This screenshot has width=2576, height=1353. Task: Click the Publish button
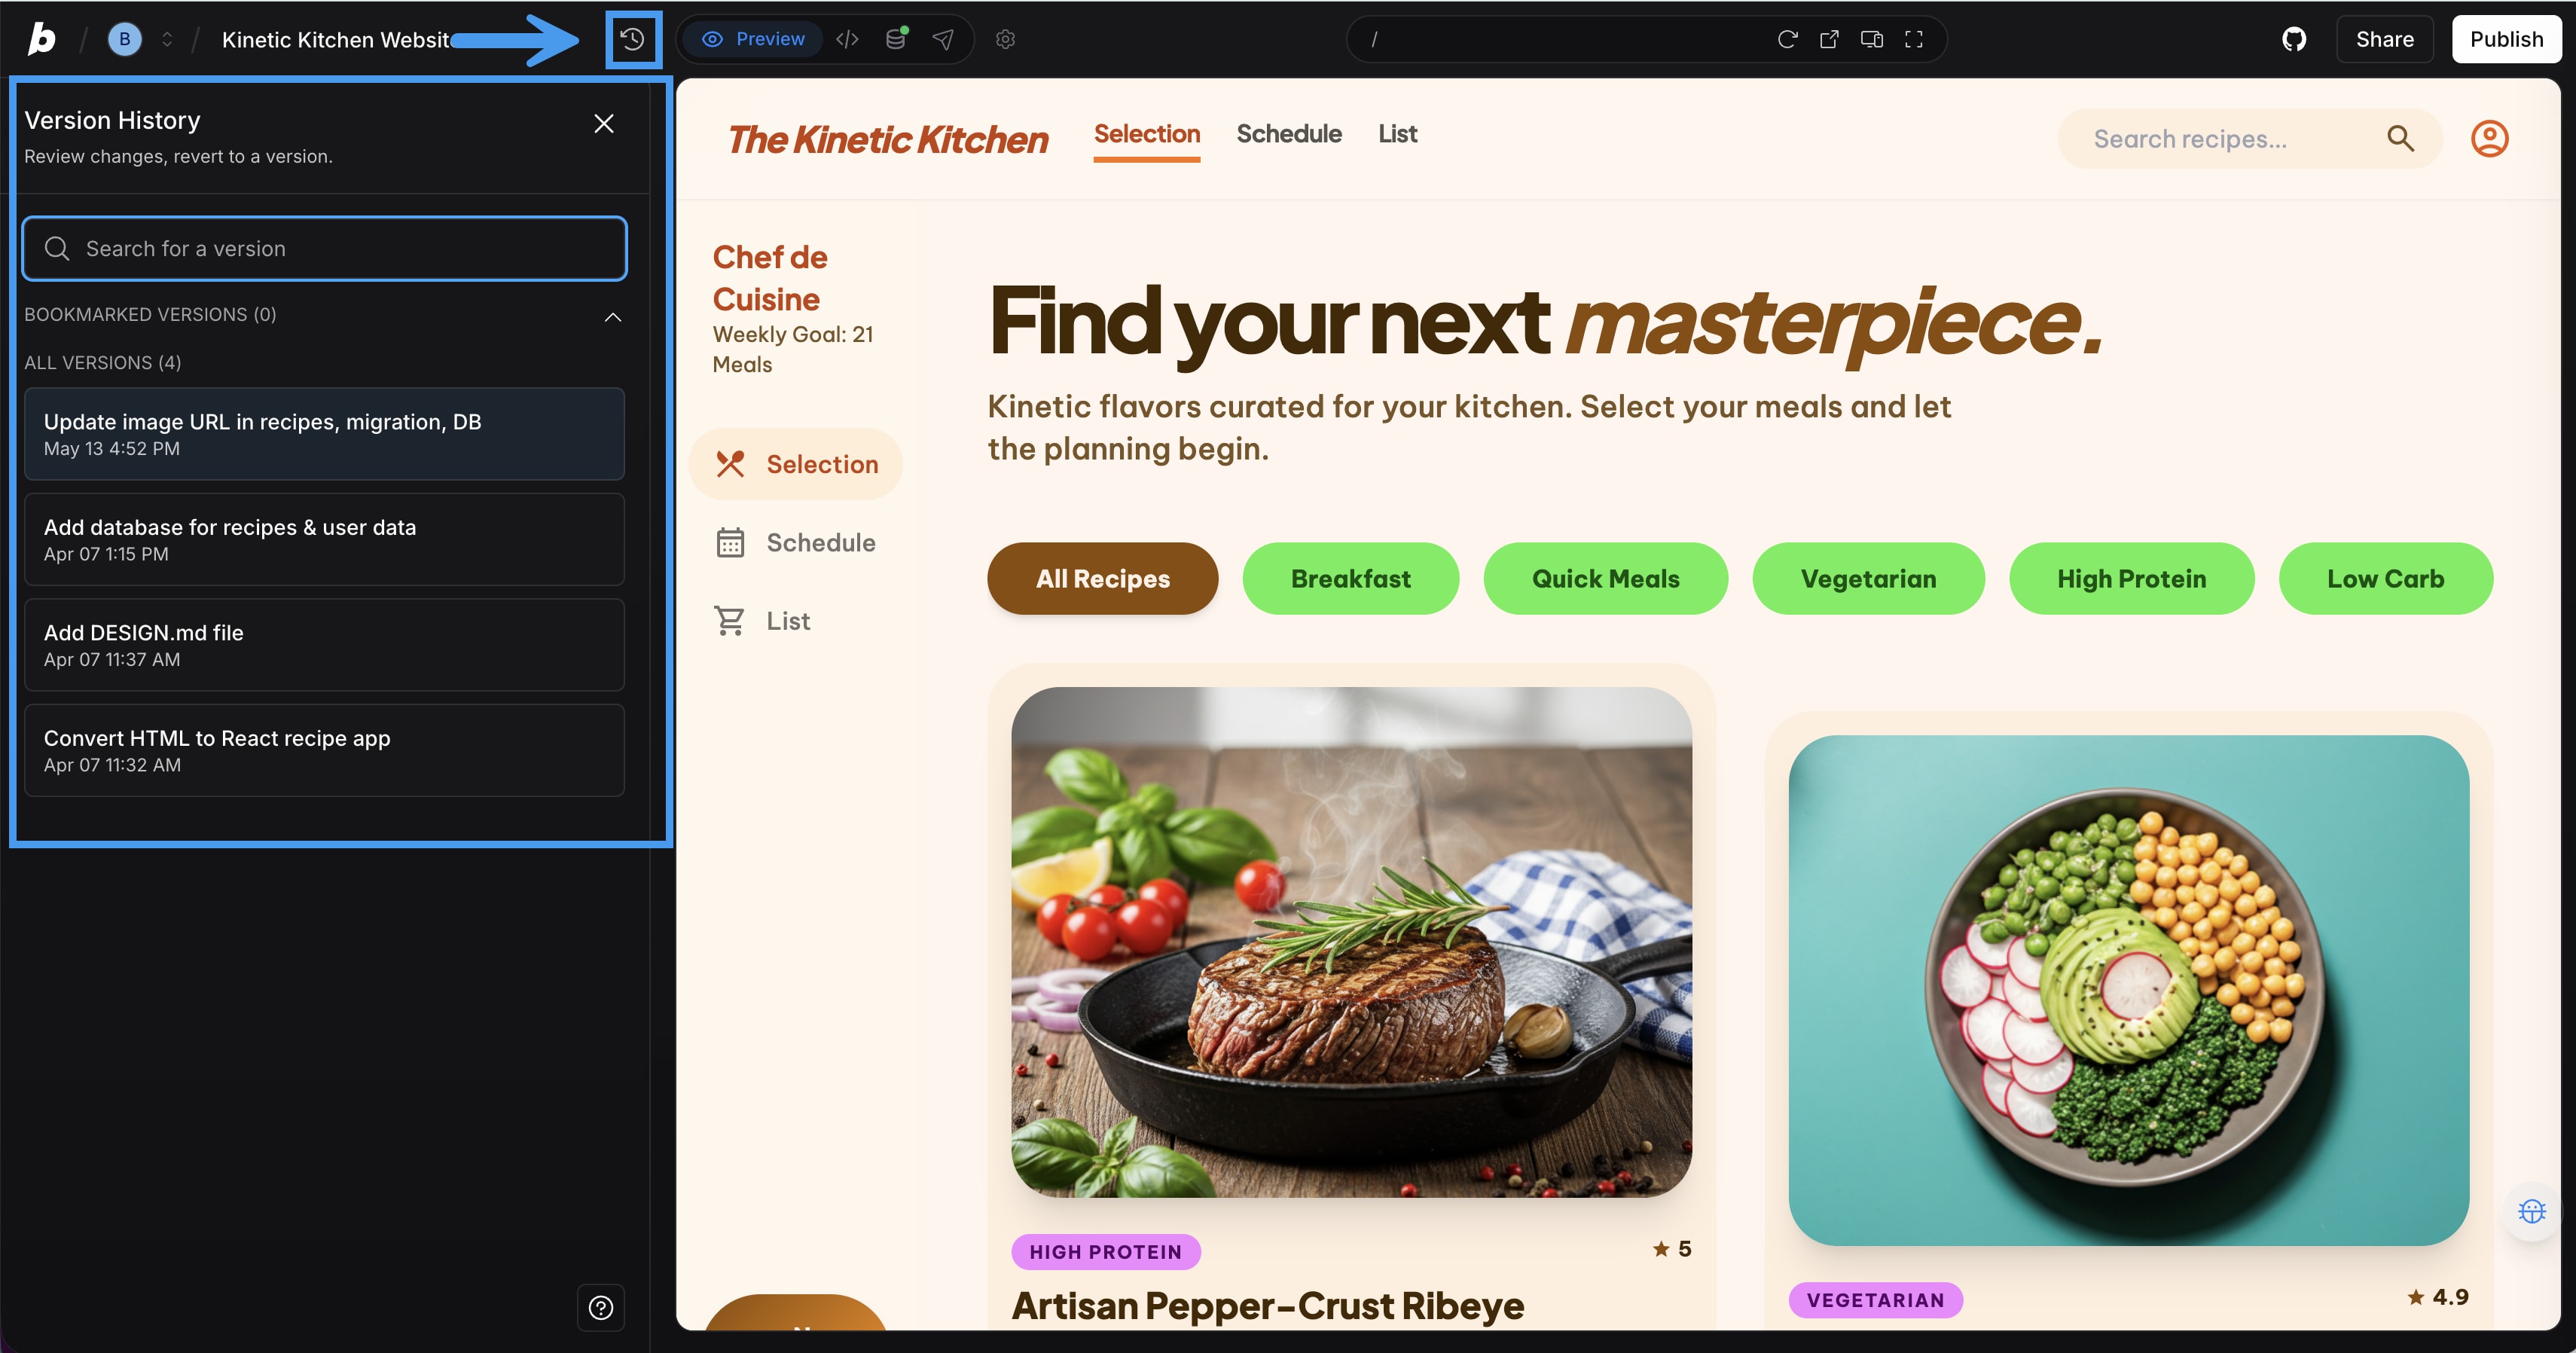[x=2506, y=39]
